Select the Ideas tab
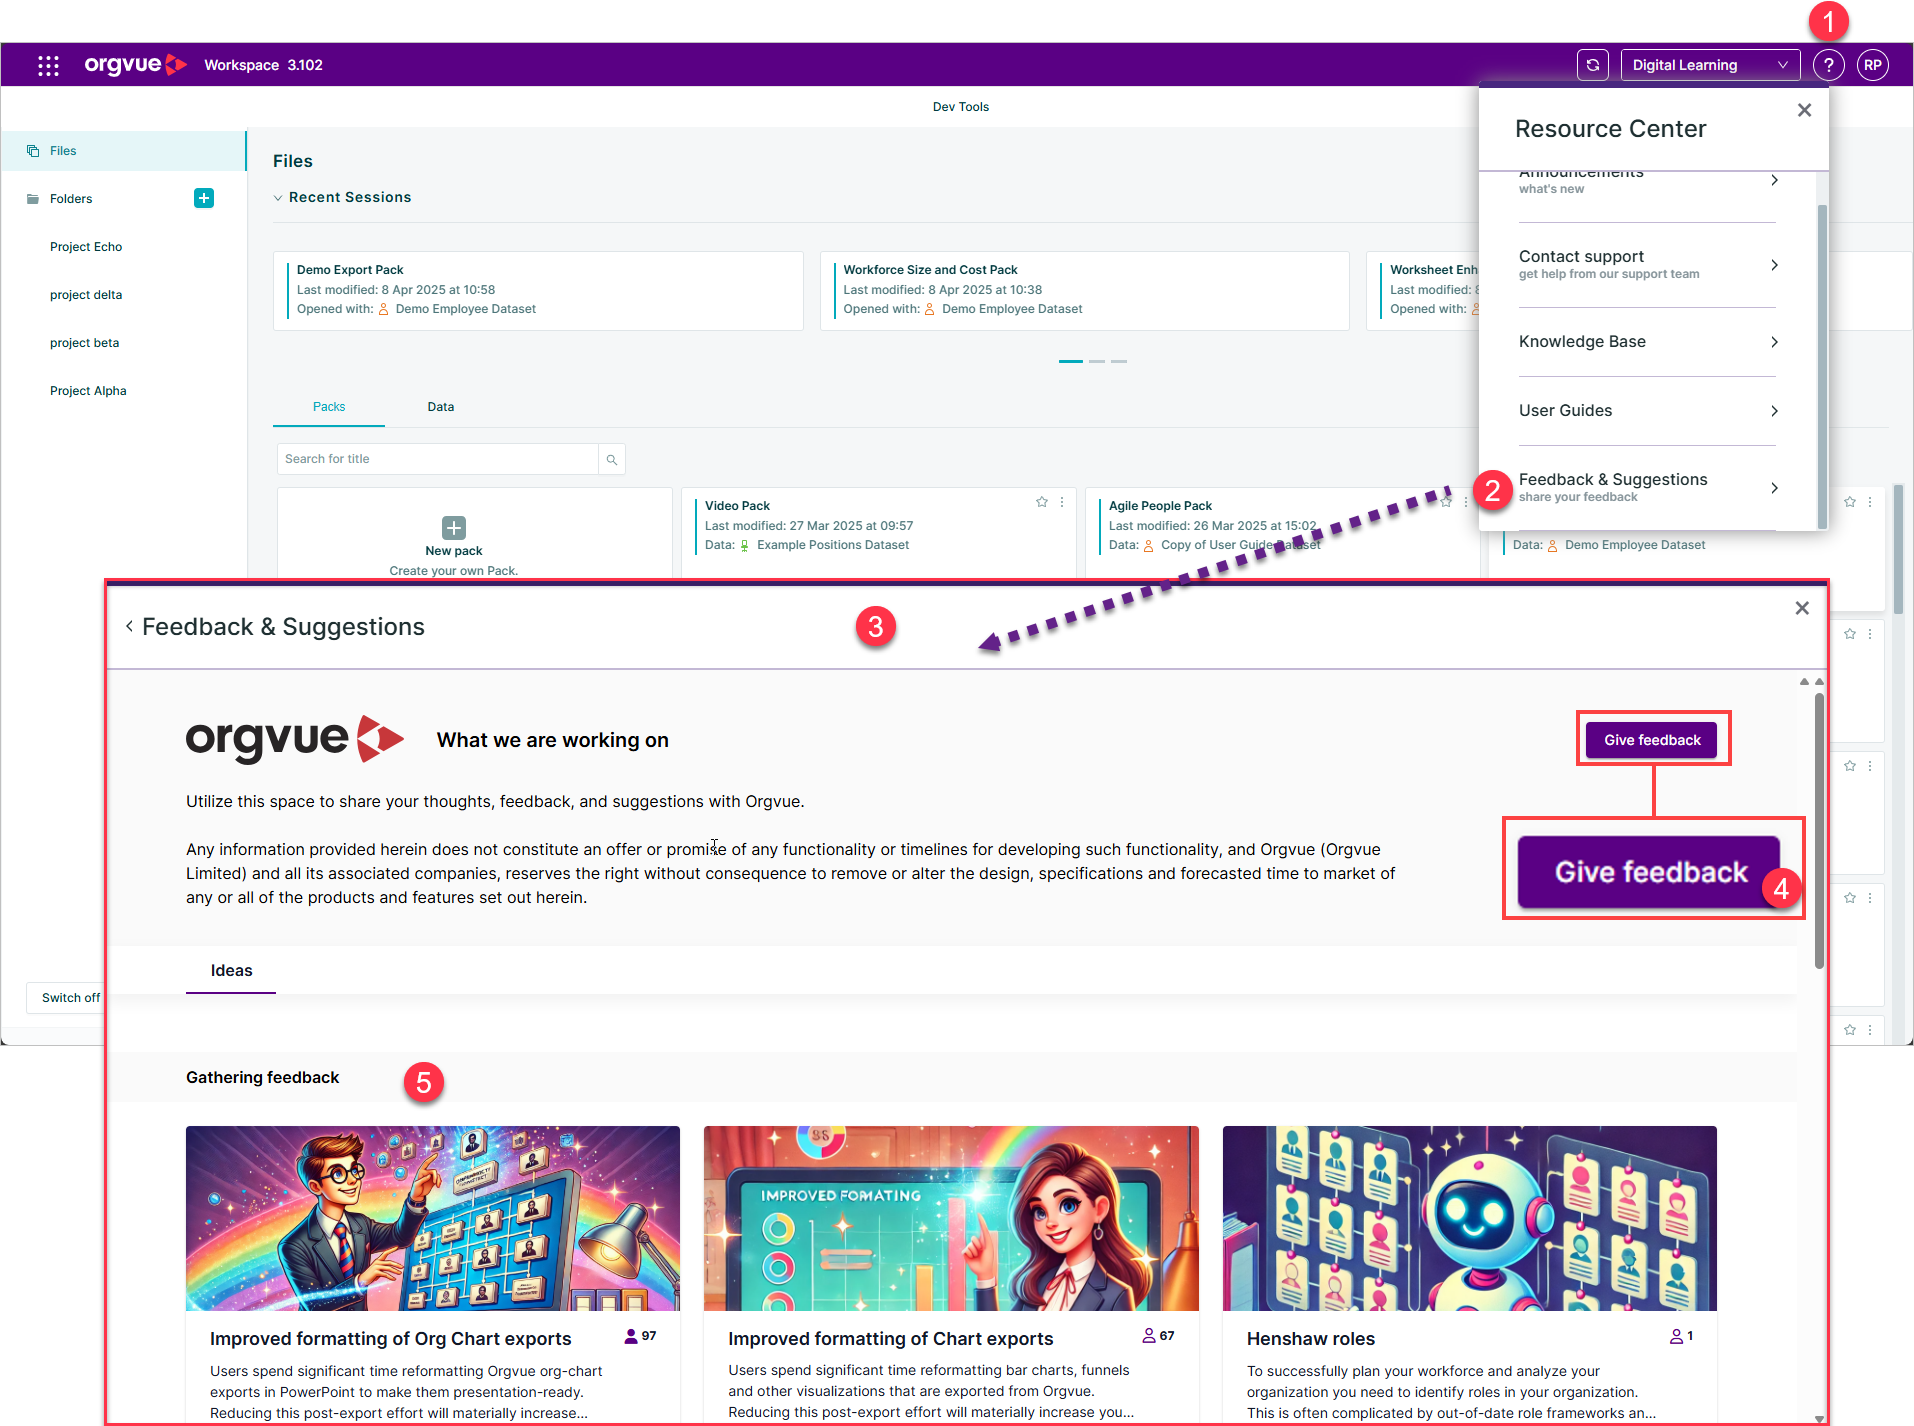The height and width of the screenshot is (1426, 1914). [231, 971]
